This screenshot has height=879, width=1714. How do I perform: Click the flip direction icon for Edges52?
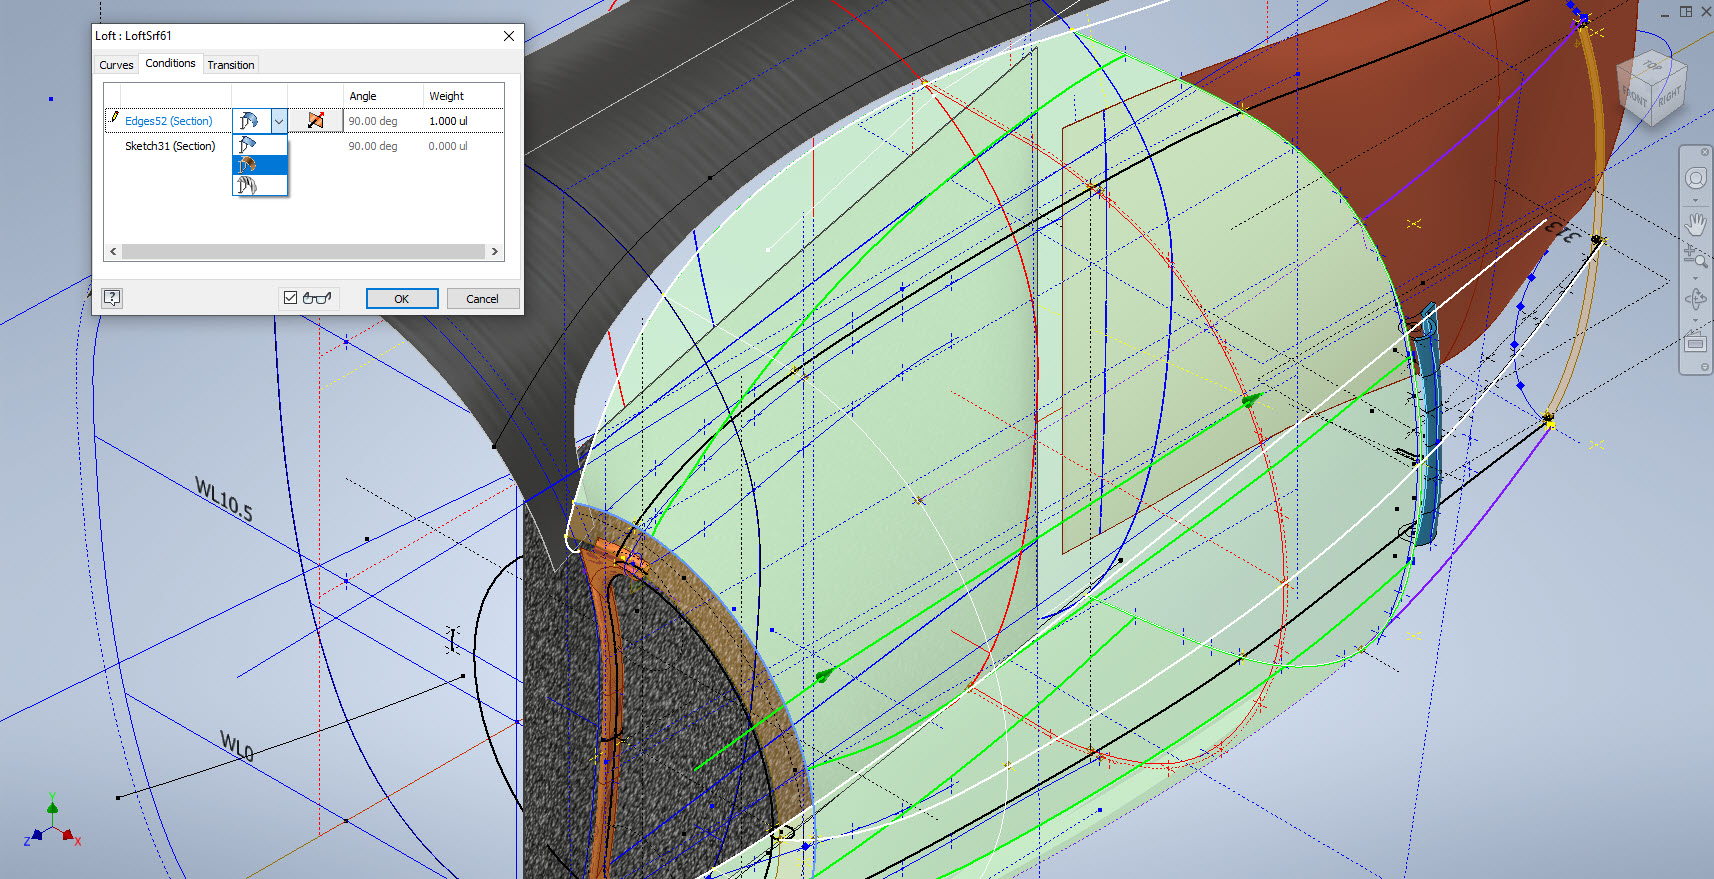pyautogui.click(x=316, y=121)
